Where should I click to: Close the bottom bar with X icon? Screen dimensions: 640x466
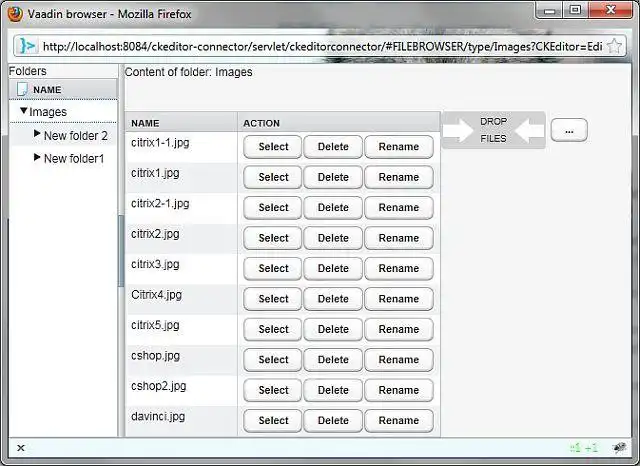tap(21, 448)
